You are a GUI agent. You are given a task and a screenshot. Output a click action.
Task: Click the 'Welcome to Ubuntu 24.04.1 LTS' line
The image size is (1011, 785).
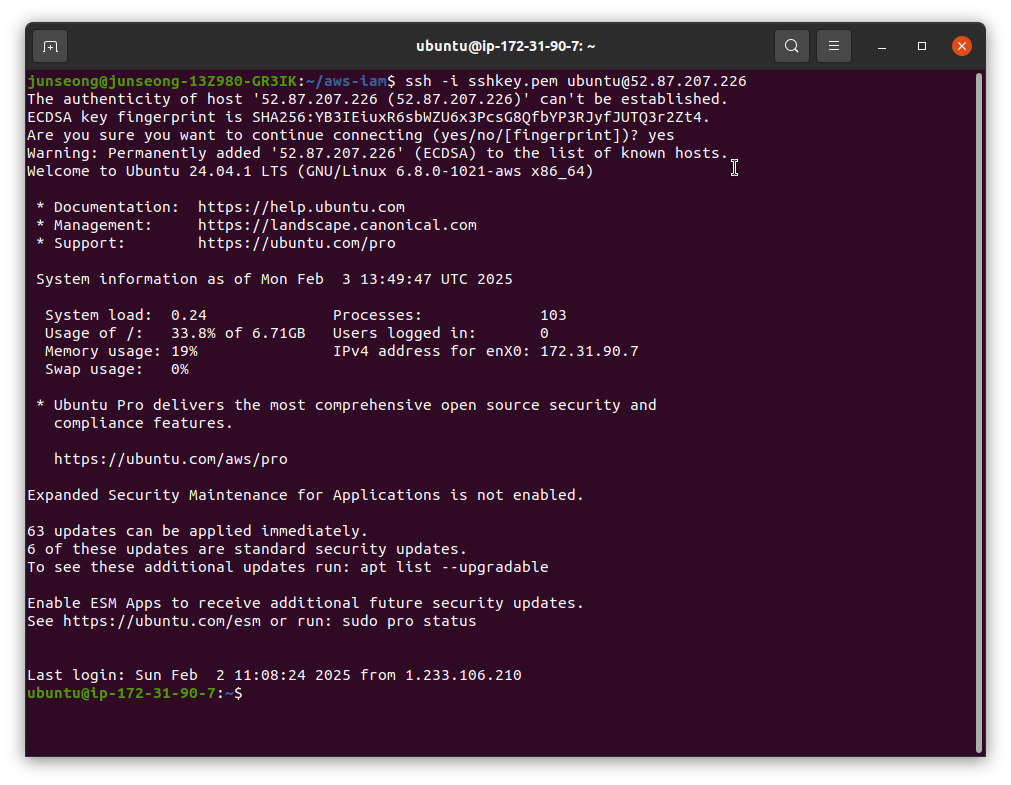coord(310,172)
